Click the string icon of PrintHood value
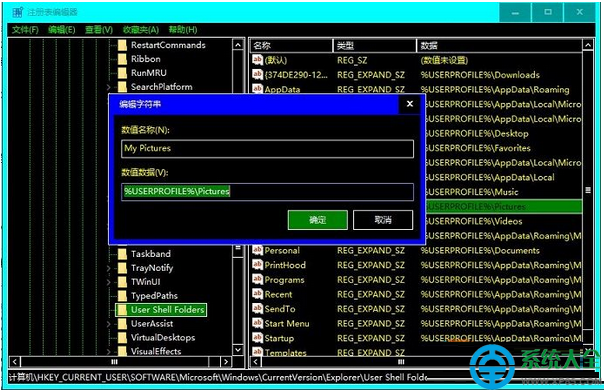Viewport: 604px width, 392px height. pyautogui.click(x=257, y=265)
